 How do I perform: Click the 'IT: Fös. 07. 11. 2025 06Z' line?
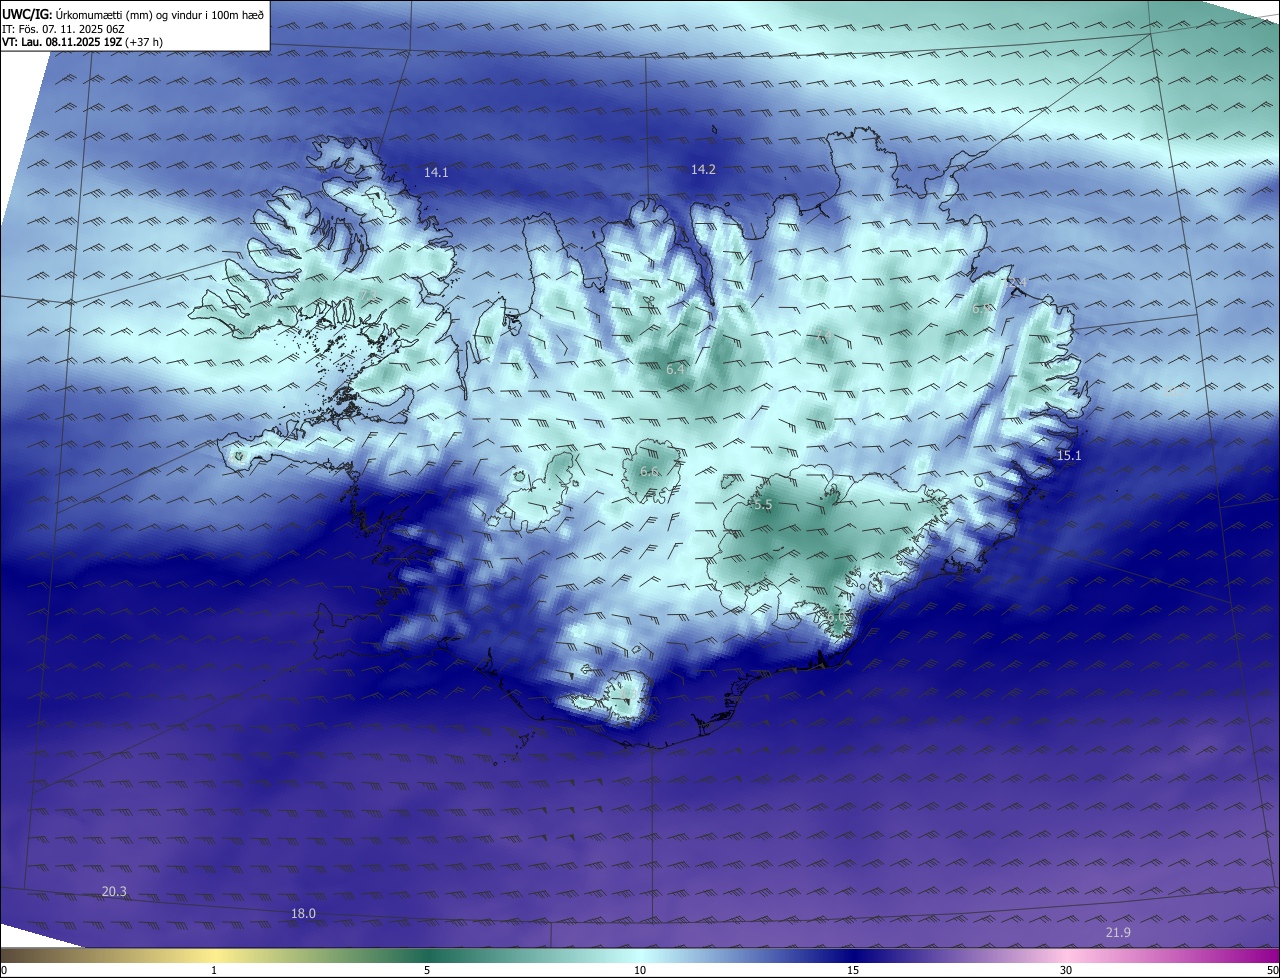(x=63, y=30)
